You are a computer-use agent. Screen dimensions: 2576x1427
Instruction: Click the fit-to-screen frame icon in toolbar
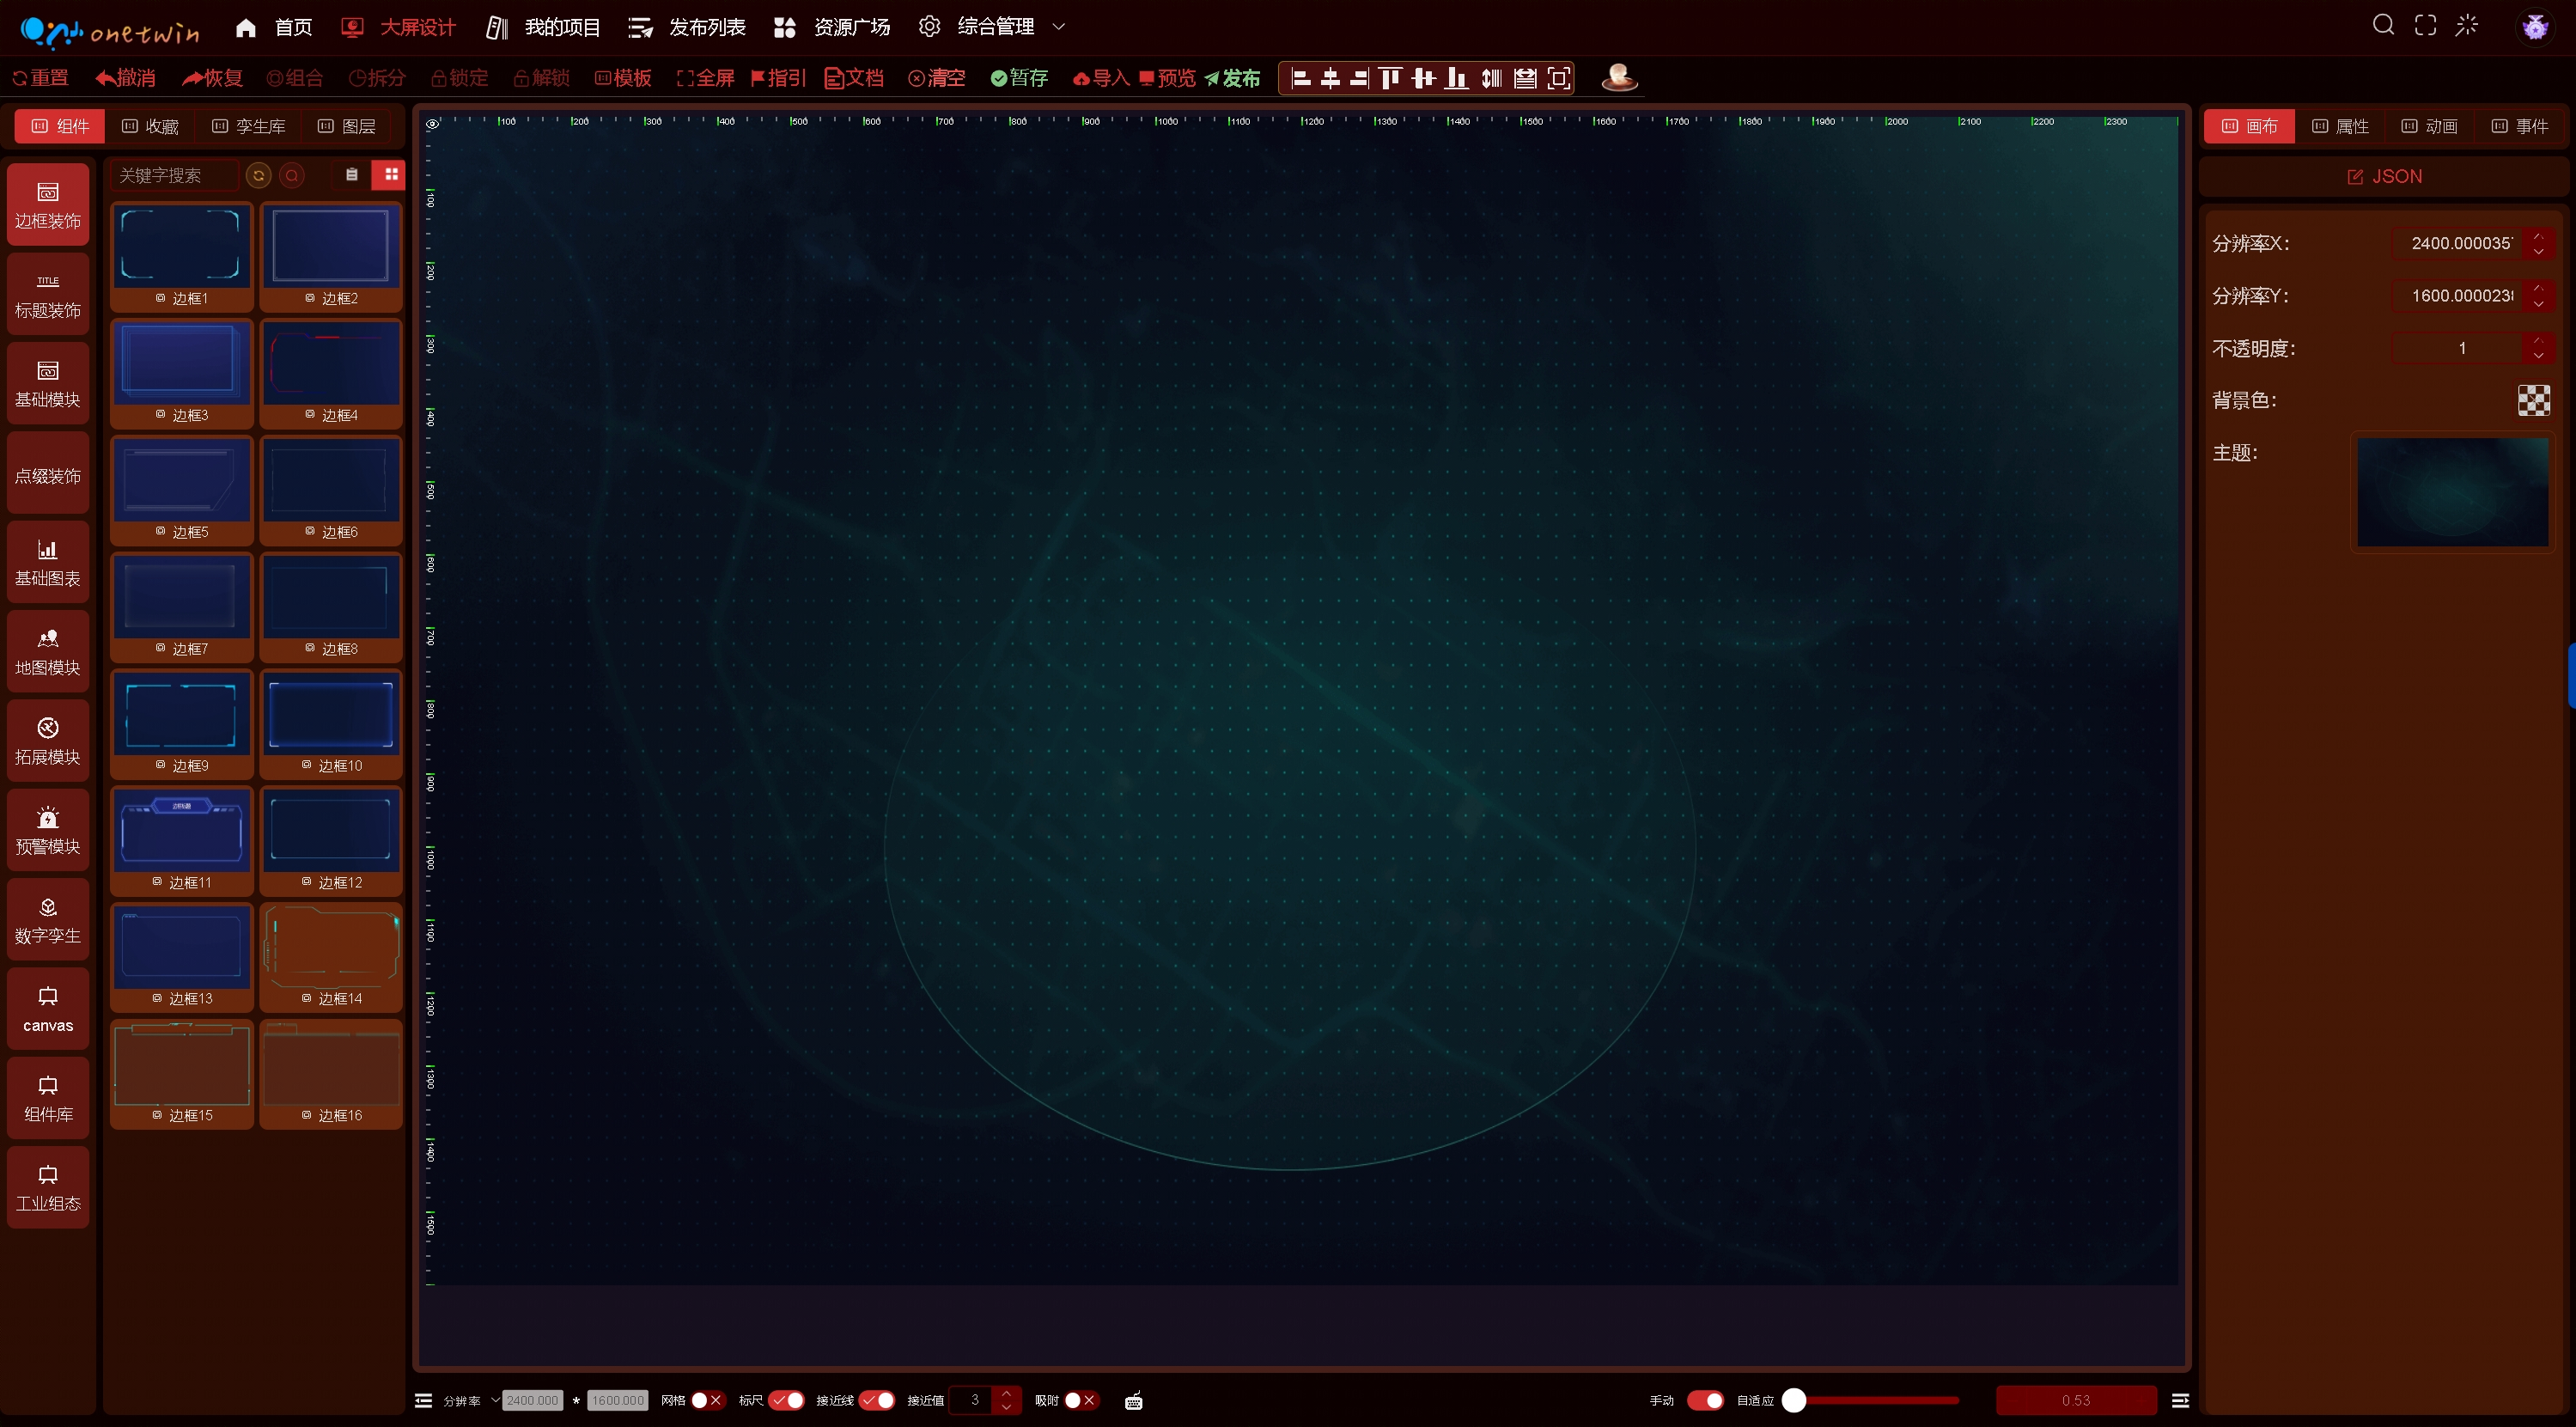1558,78
